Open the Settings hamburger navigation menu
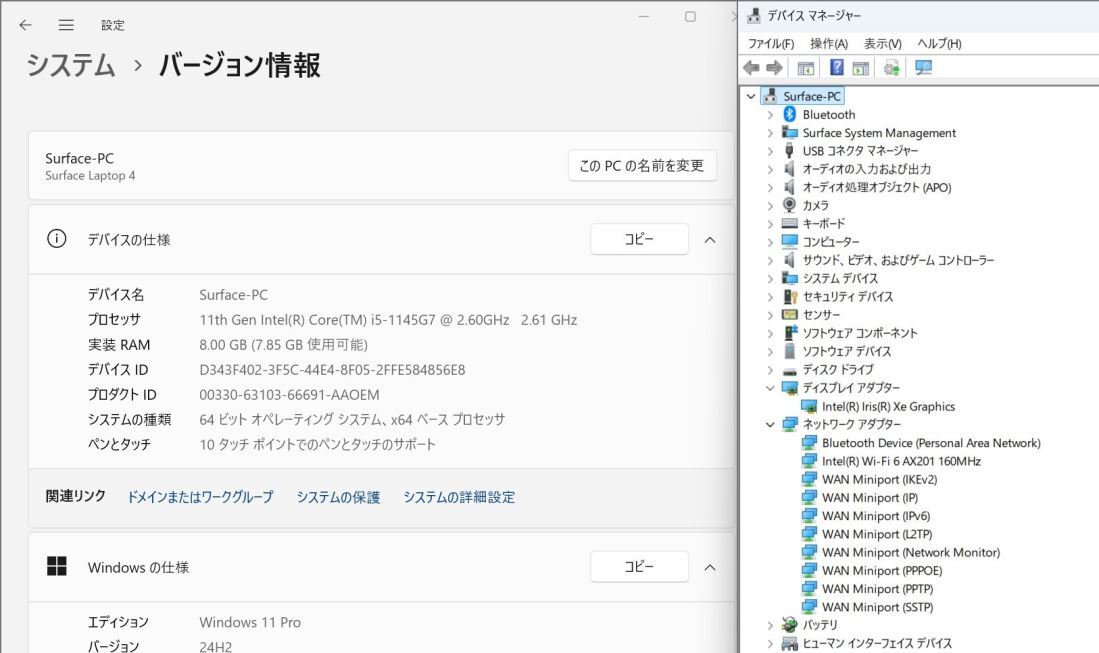1099x653 pixels. (x=66, y=25)
